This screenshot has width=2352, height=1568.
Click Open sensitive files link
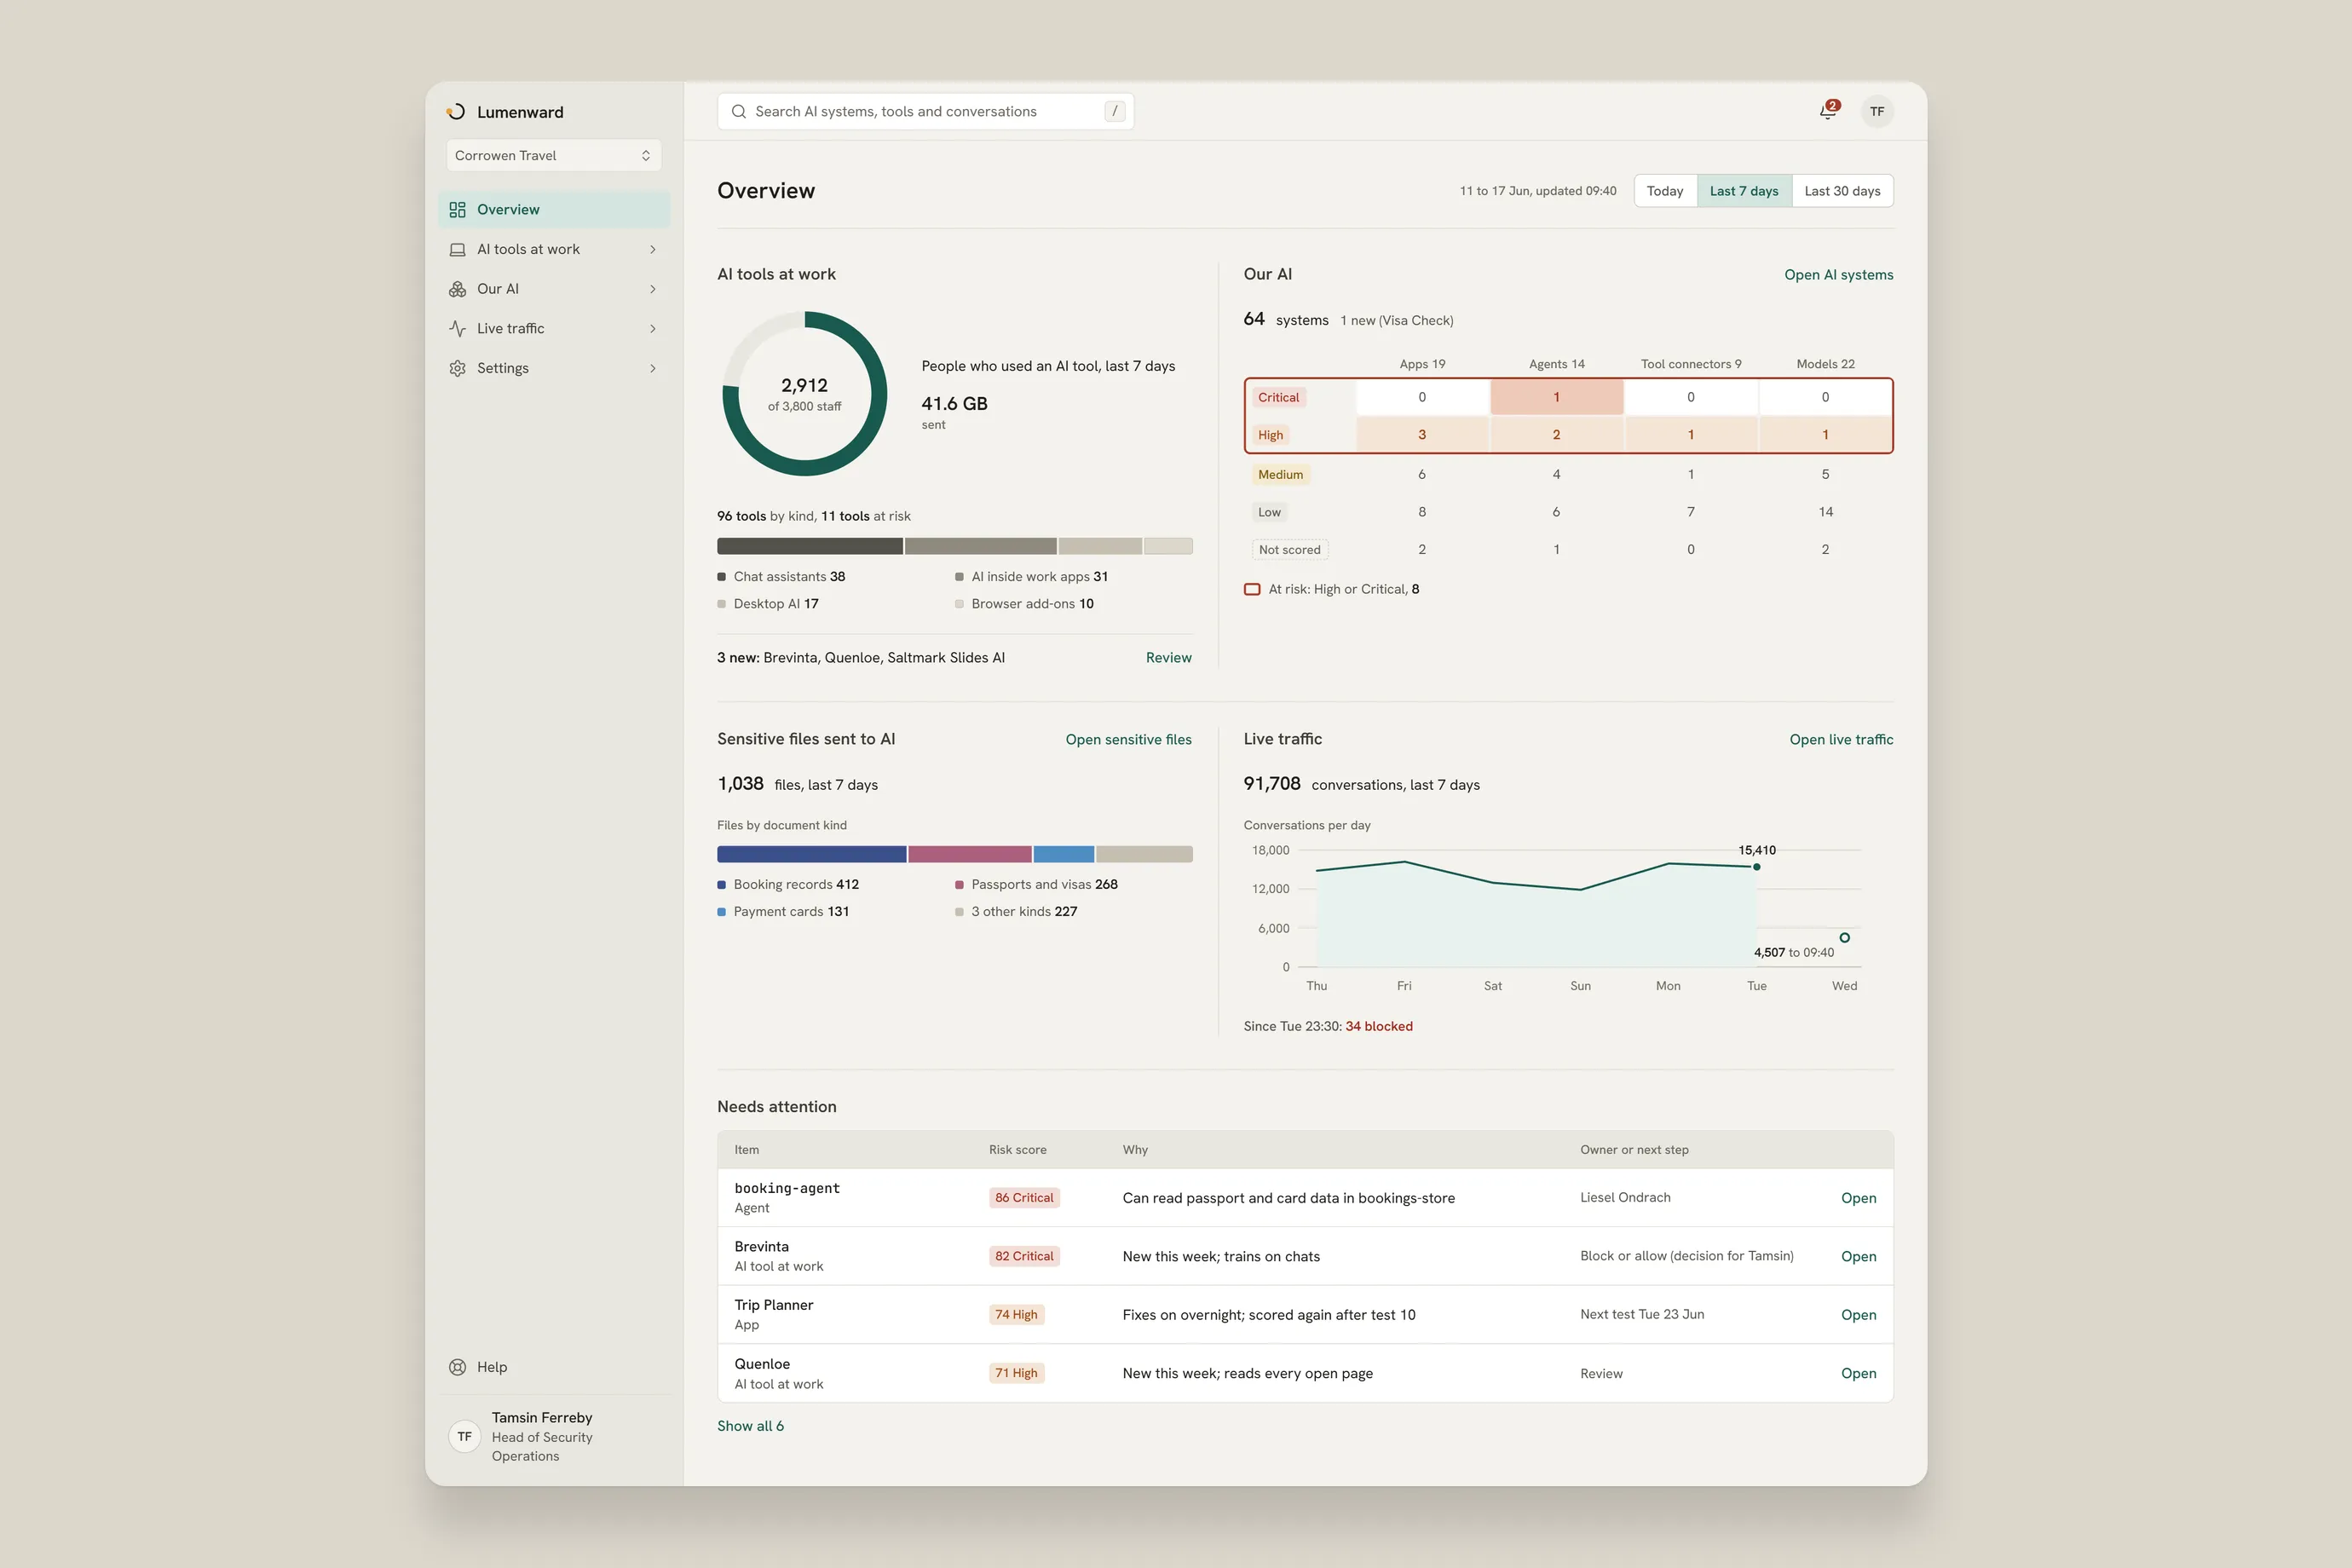1128,740
